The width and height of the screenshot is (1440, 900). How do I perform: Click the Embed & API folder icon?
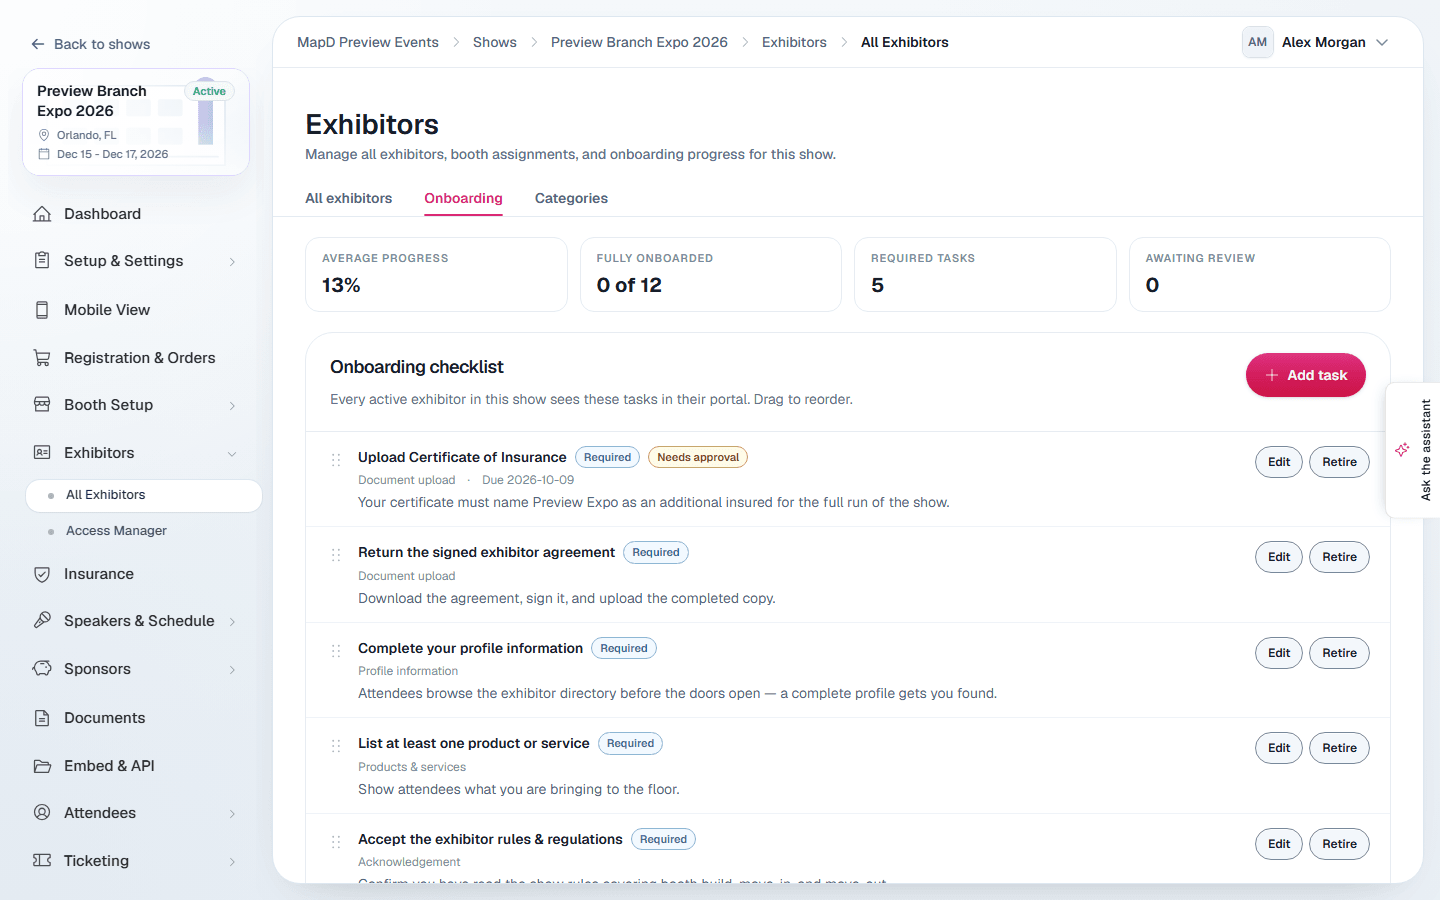[42, 766]
